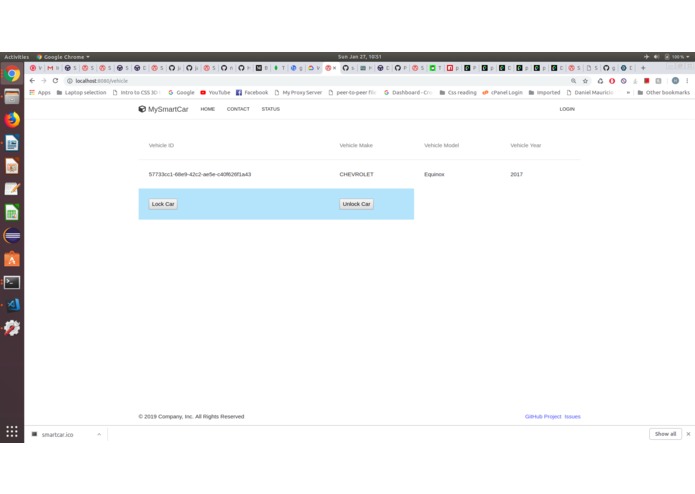This screenshot has height=494, width=695.
Task: Click the MySmartCar brand logo
Action: [163, 109]
